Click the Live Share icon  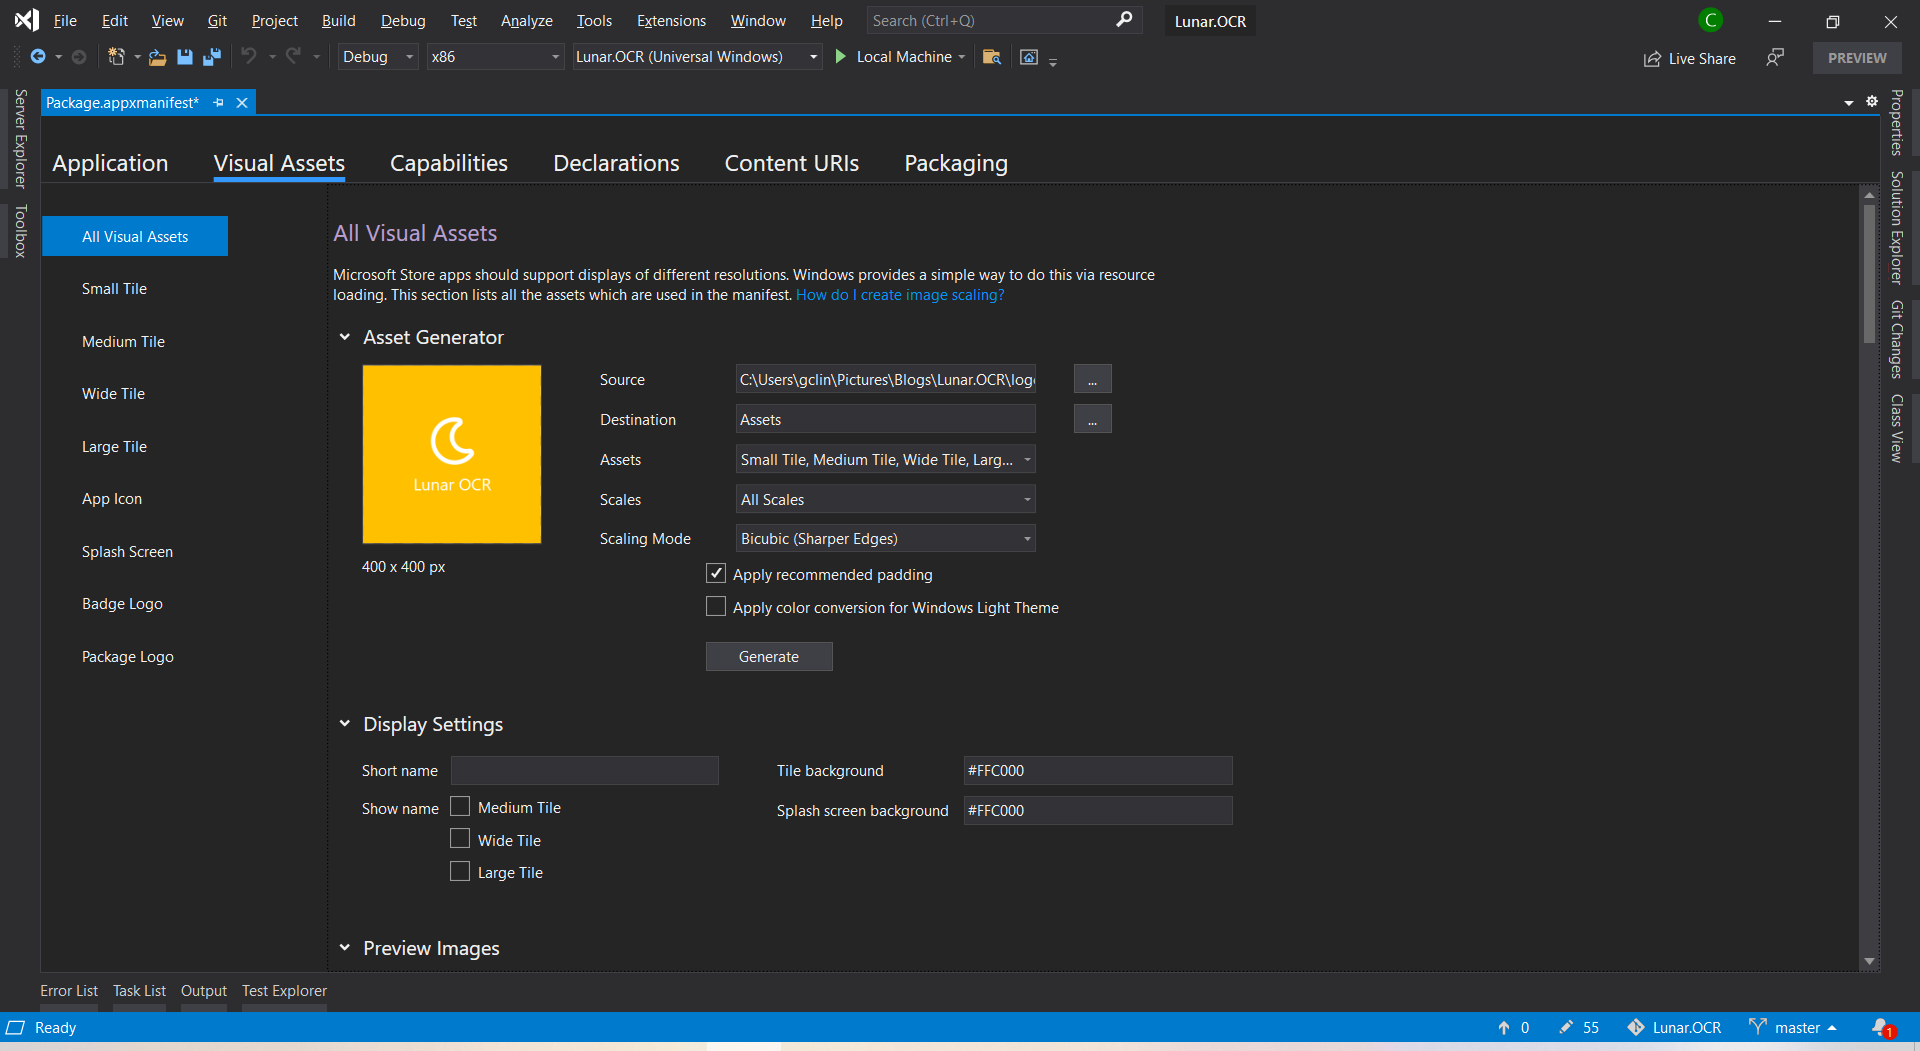click(x=1652, y=59)
